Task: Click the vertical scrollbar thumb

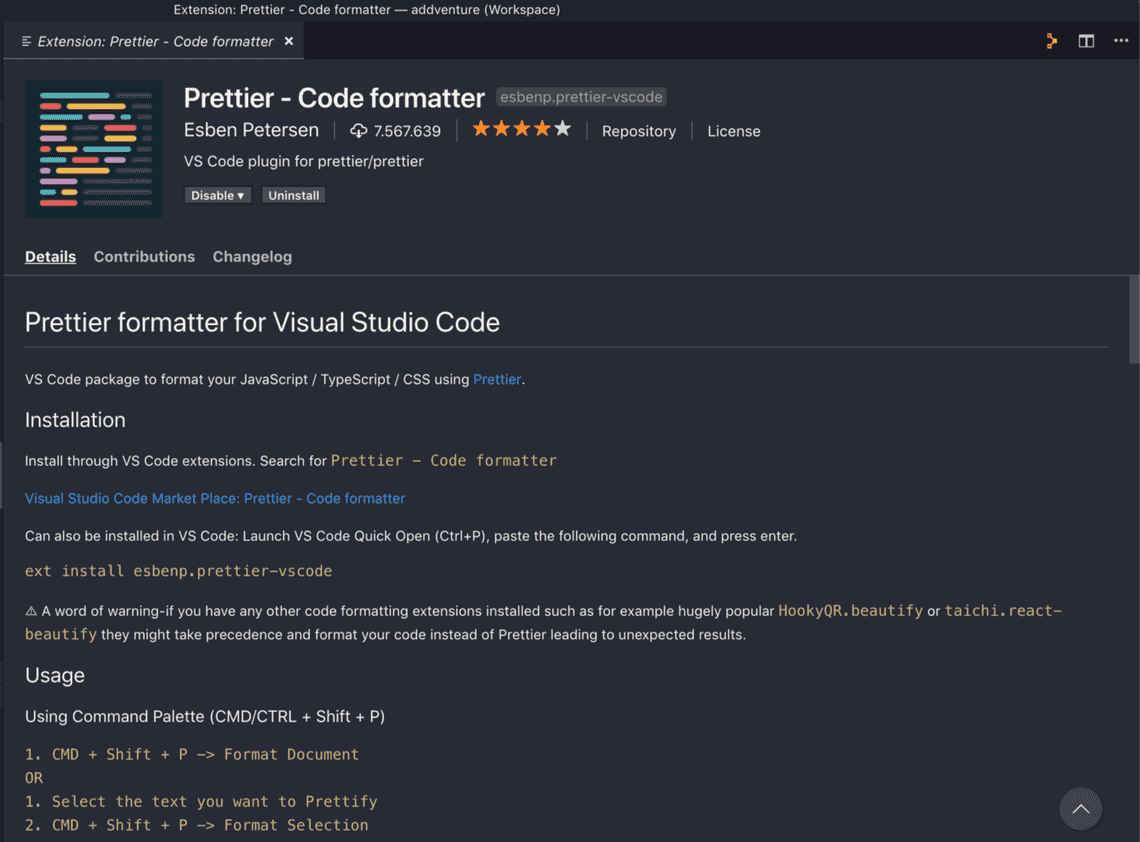Action: click(x=1133, y=320)
